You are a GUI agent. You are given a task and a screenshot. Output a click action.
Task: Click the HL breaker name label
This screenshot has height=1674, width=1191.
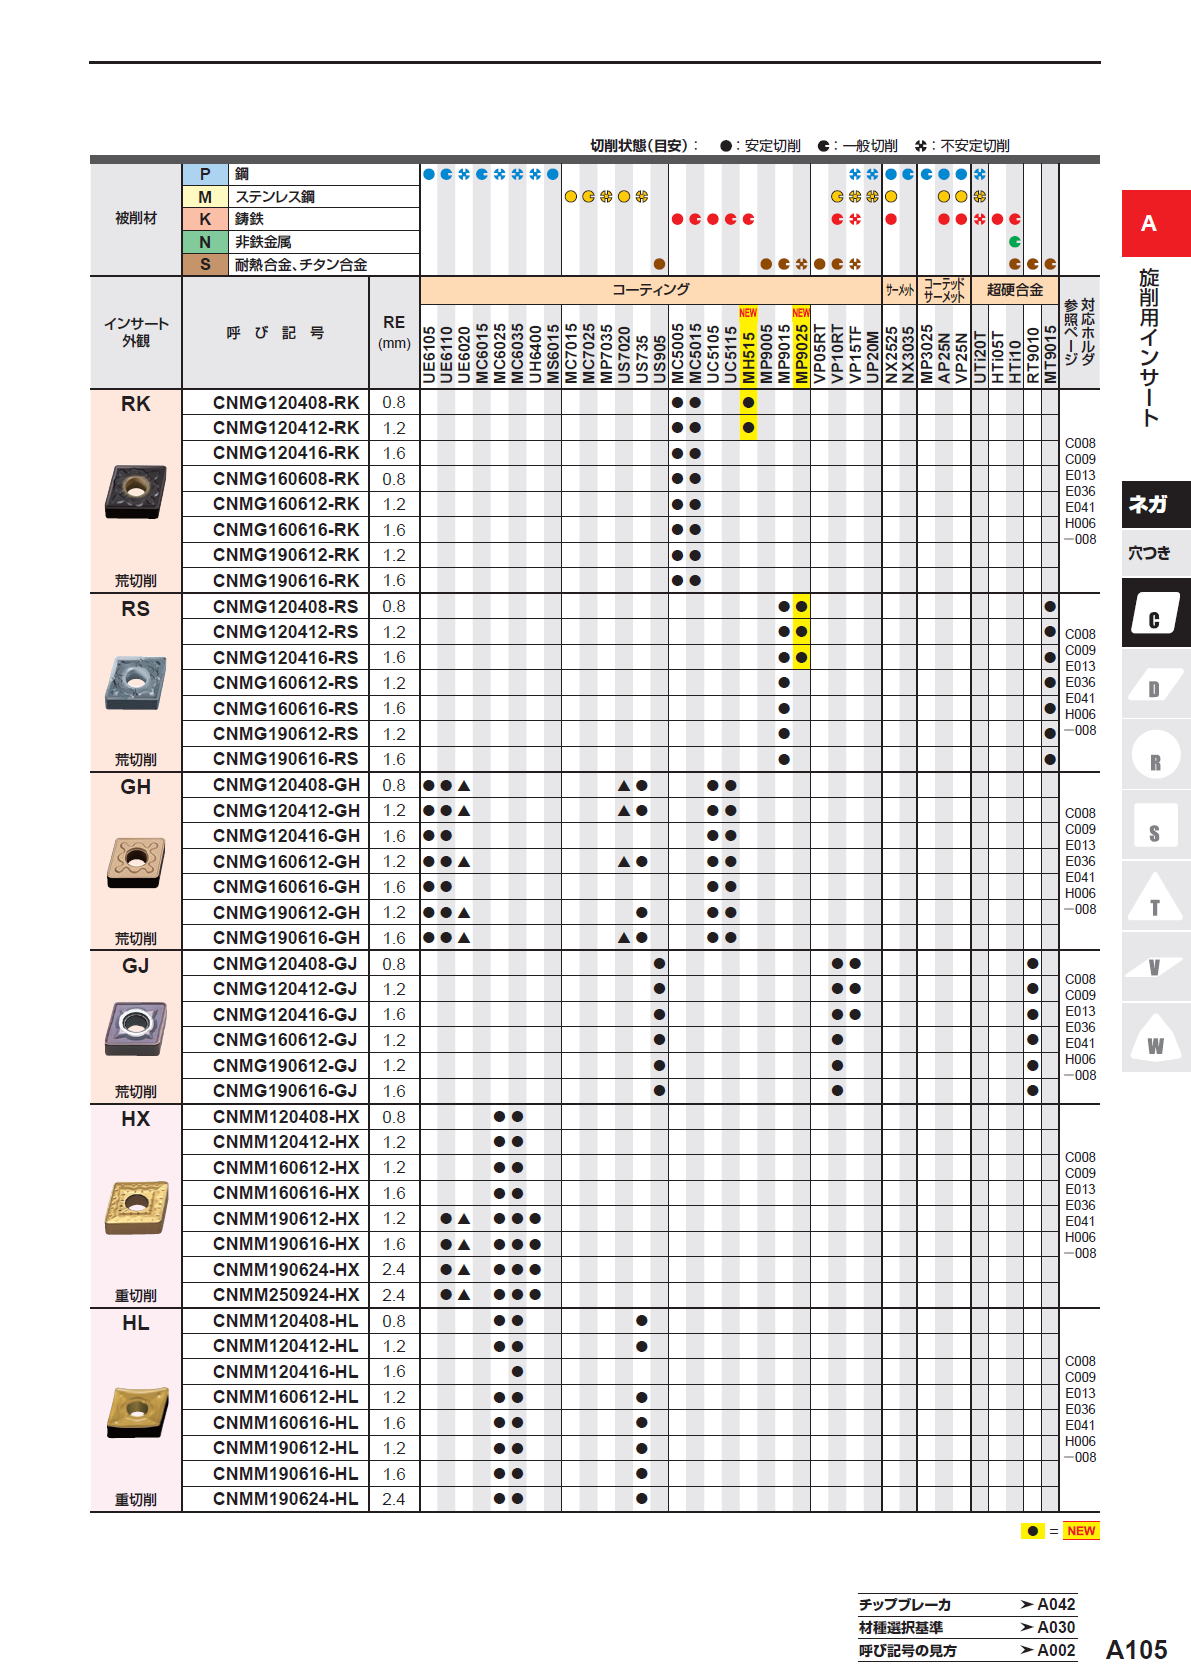point(136,1323)
